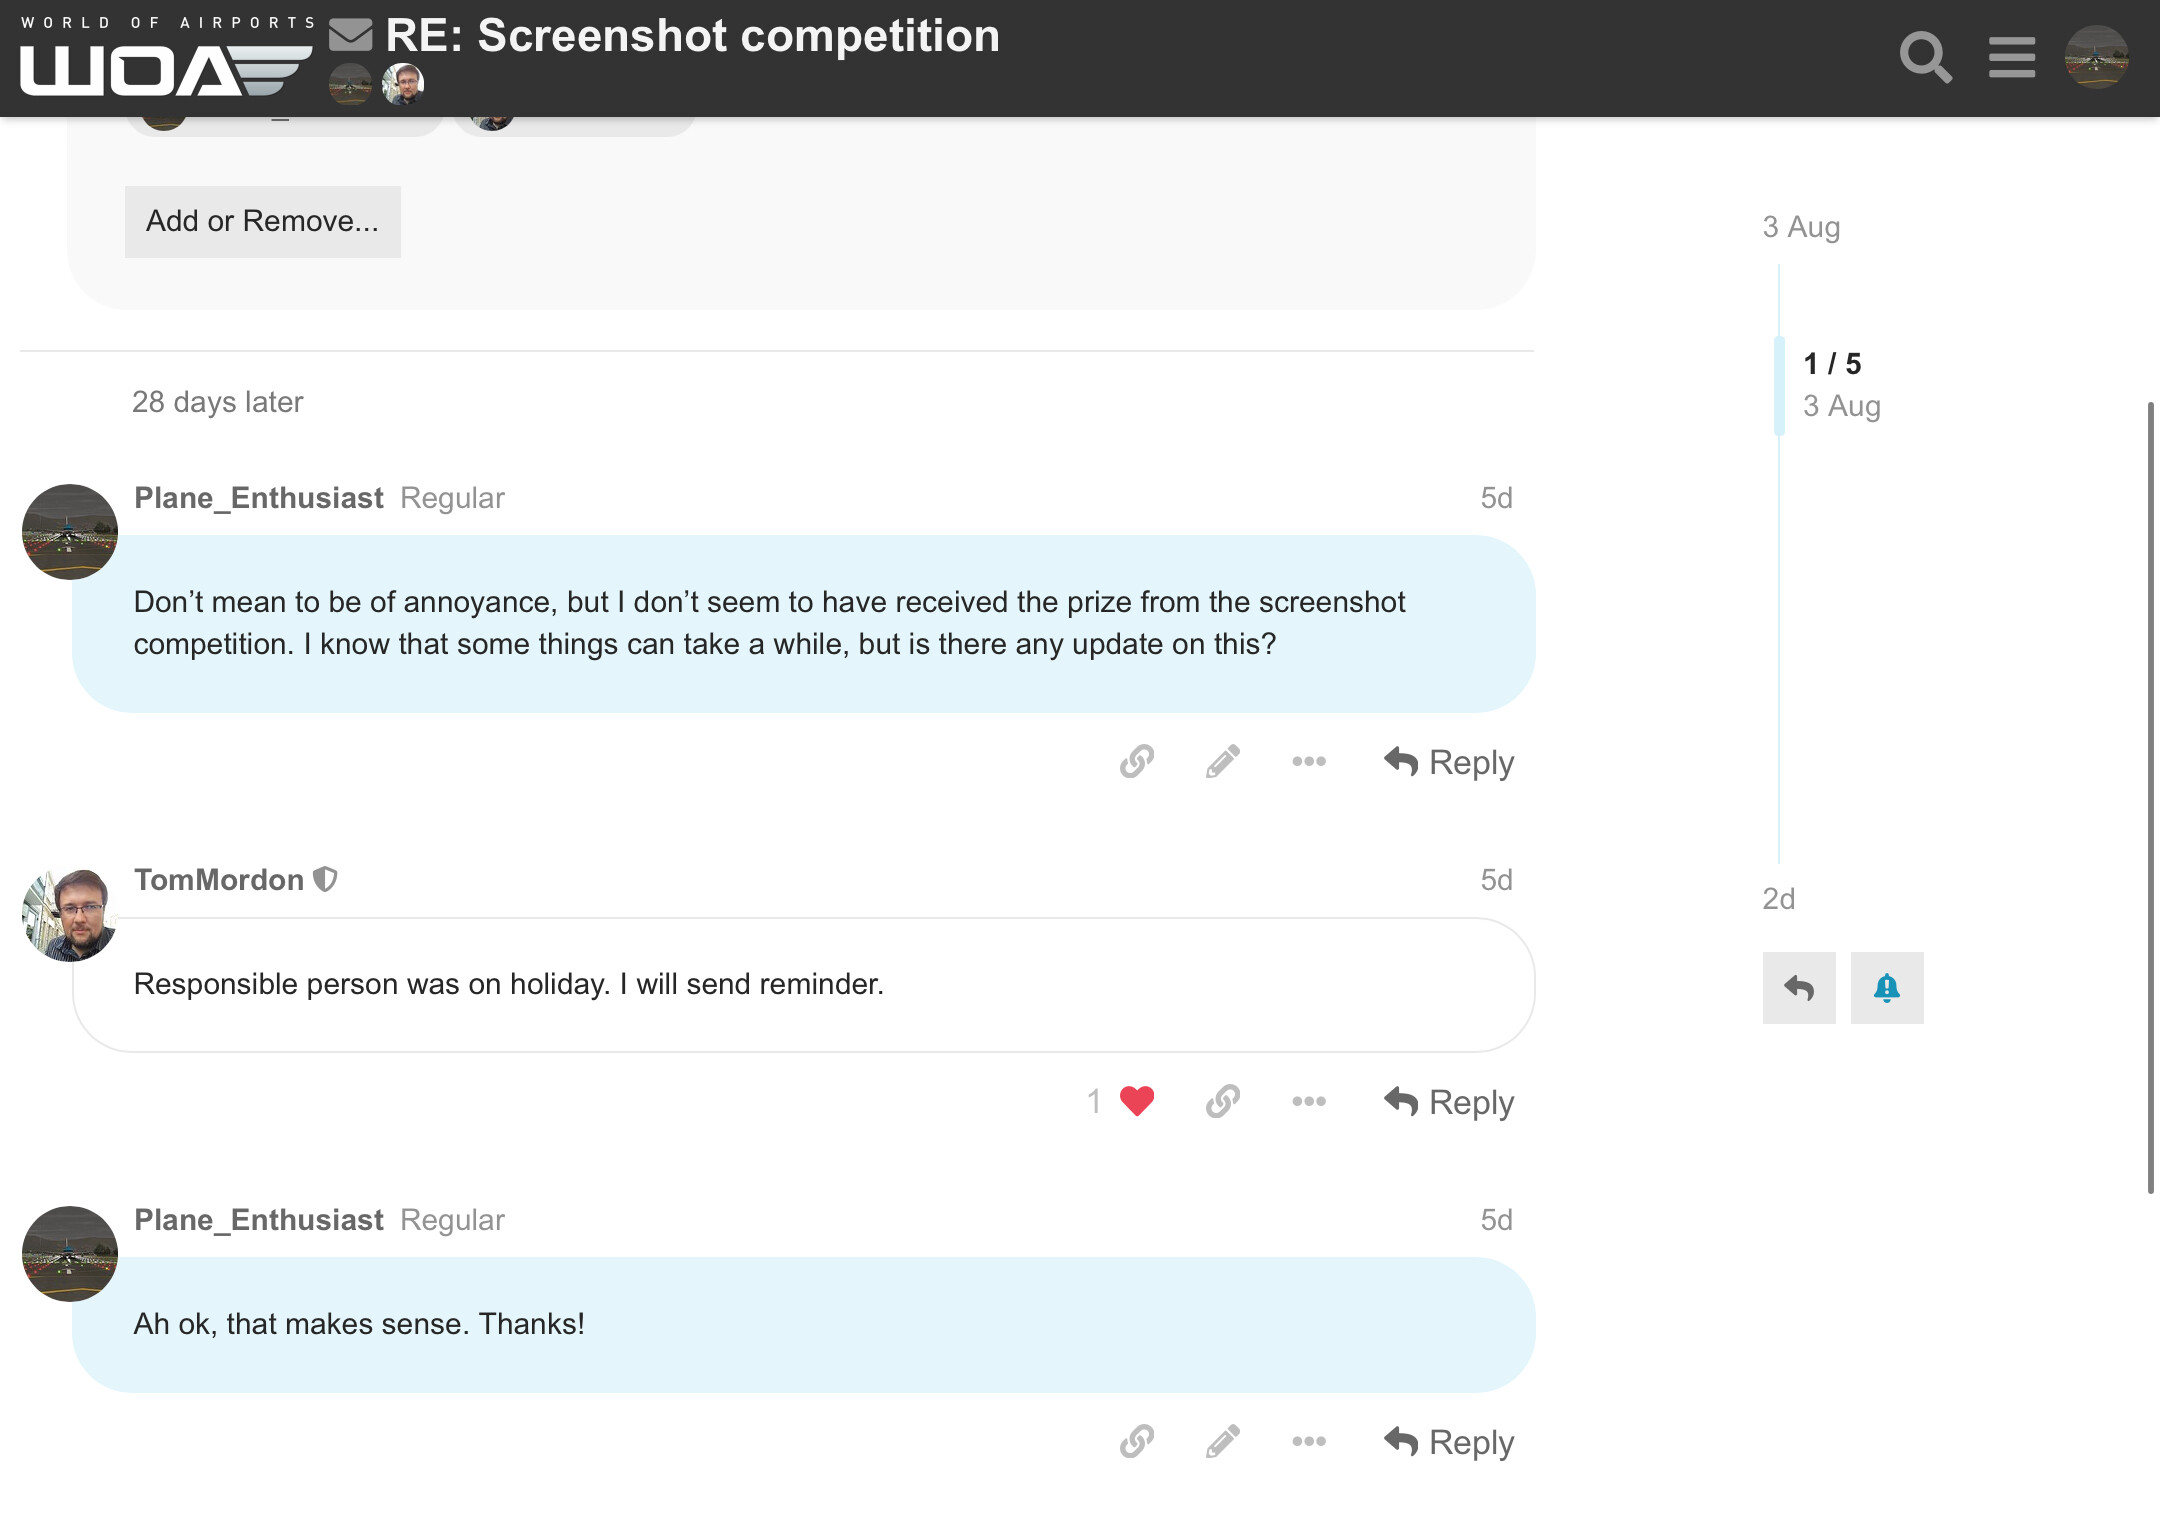Open your profile avatar in the header
2160x1539 pixels.
[x=2096, y=57]
